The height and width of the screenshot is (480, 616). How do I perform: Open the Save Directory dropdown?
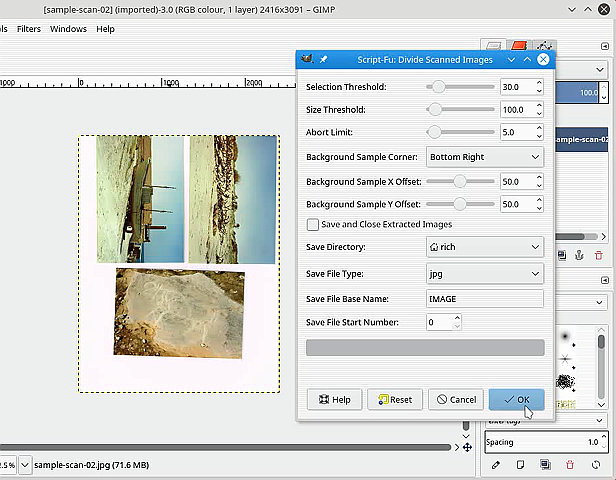pyautogui.click(x=484, y=247)
